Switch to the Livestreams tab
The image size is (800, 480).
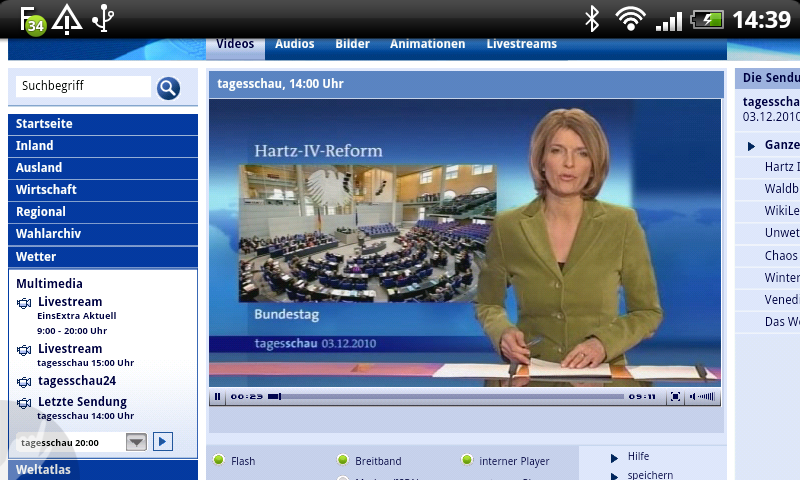[x=521, y=44]
